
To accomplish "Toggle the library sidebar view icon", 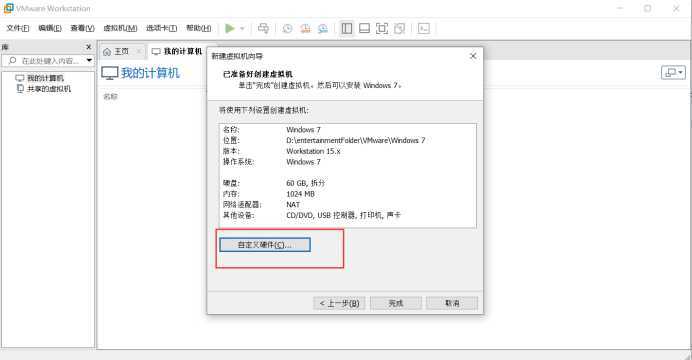I will 347,29.
